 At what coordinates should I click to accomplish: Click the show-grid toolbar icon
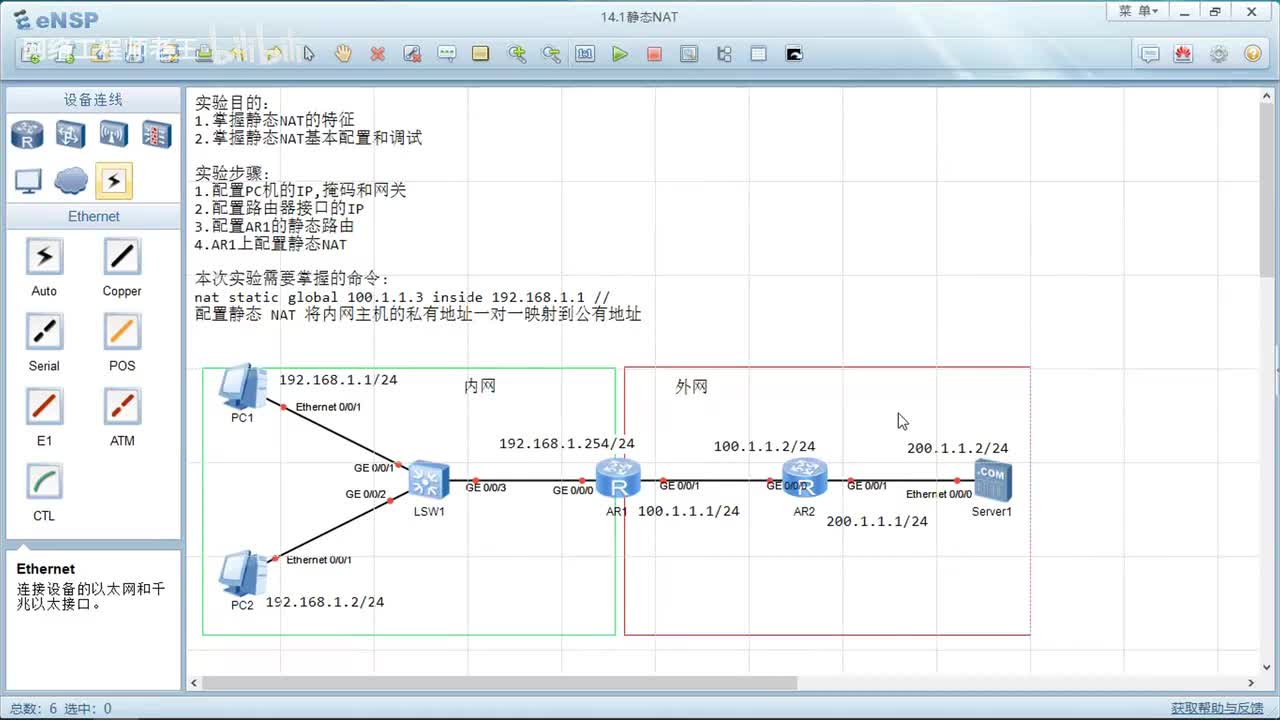tap(759, 54)
